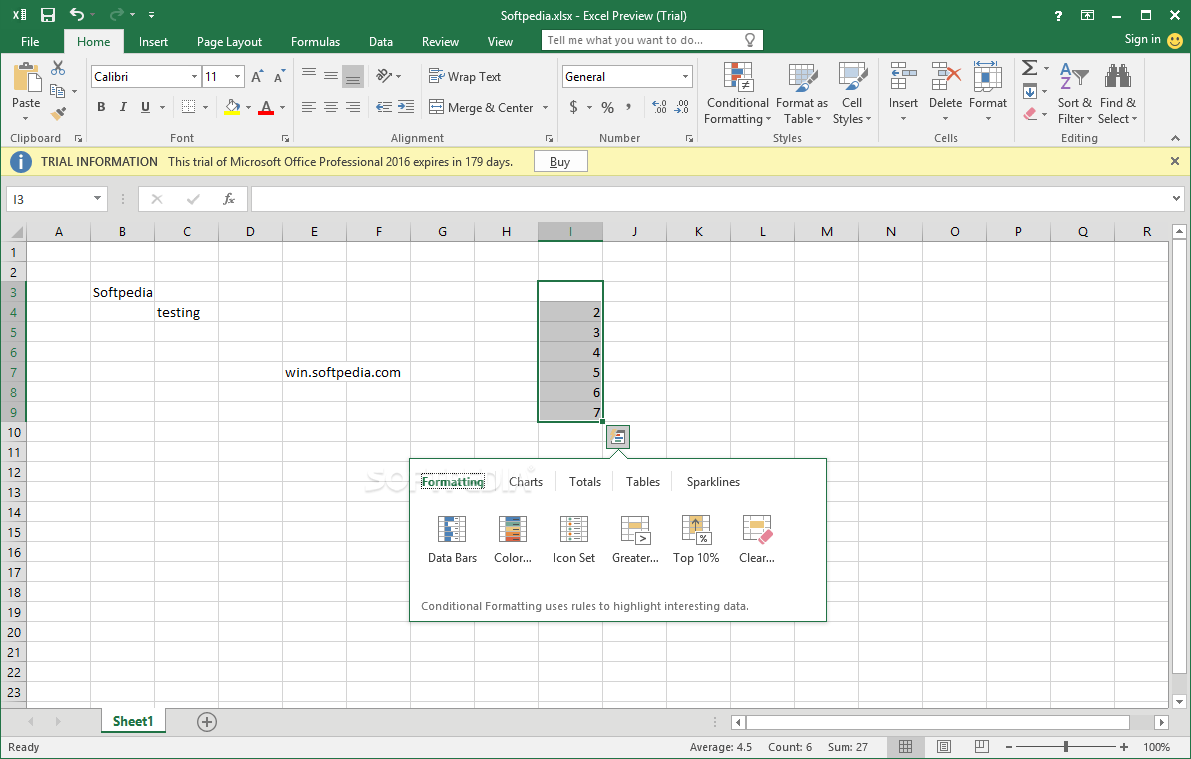Apply Top 10% conditional formatting
Viewport: 1191px width, 759px height.
point(696,538)
